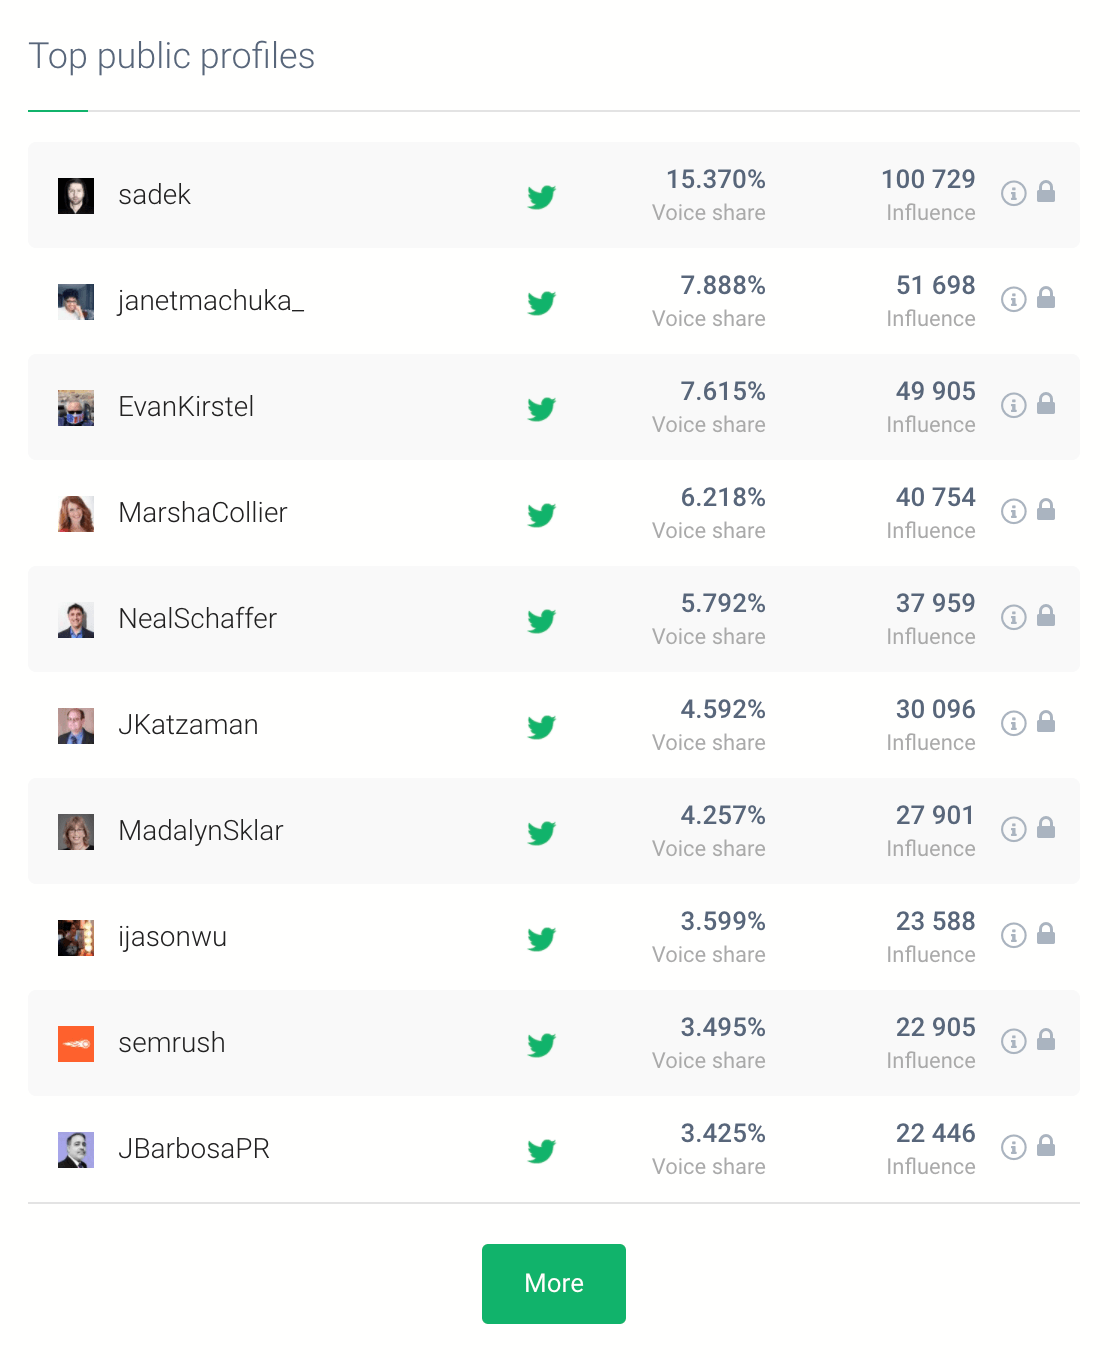Open NealSchaffer's profile picture
The height and width of the screenshot is (1358, 1118).
tap(76, 620)
